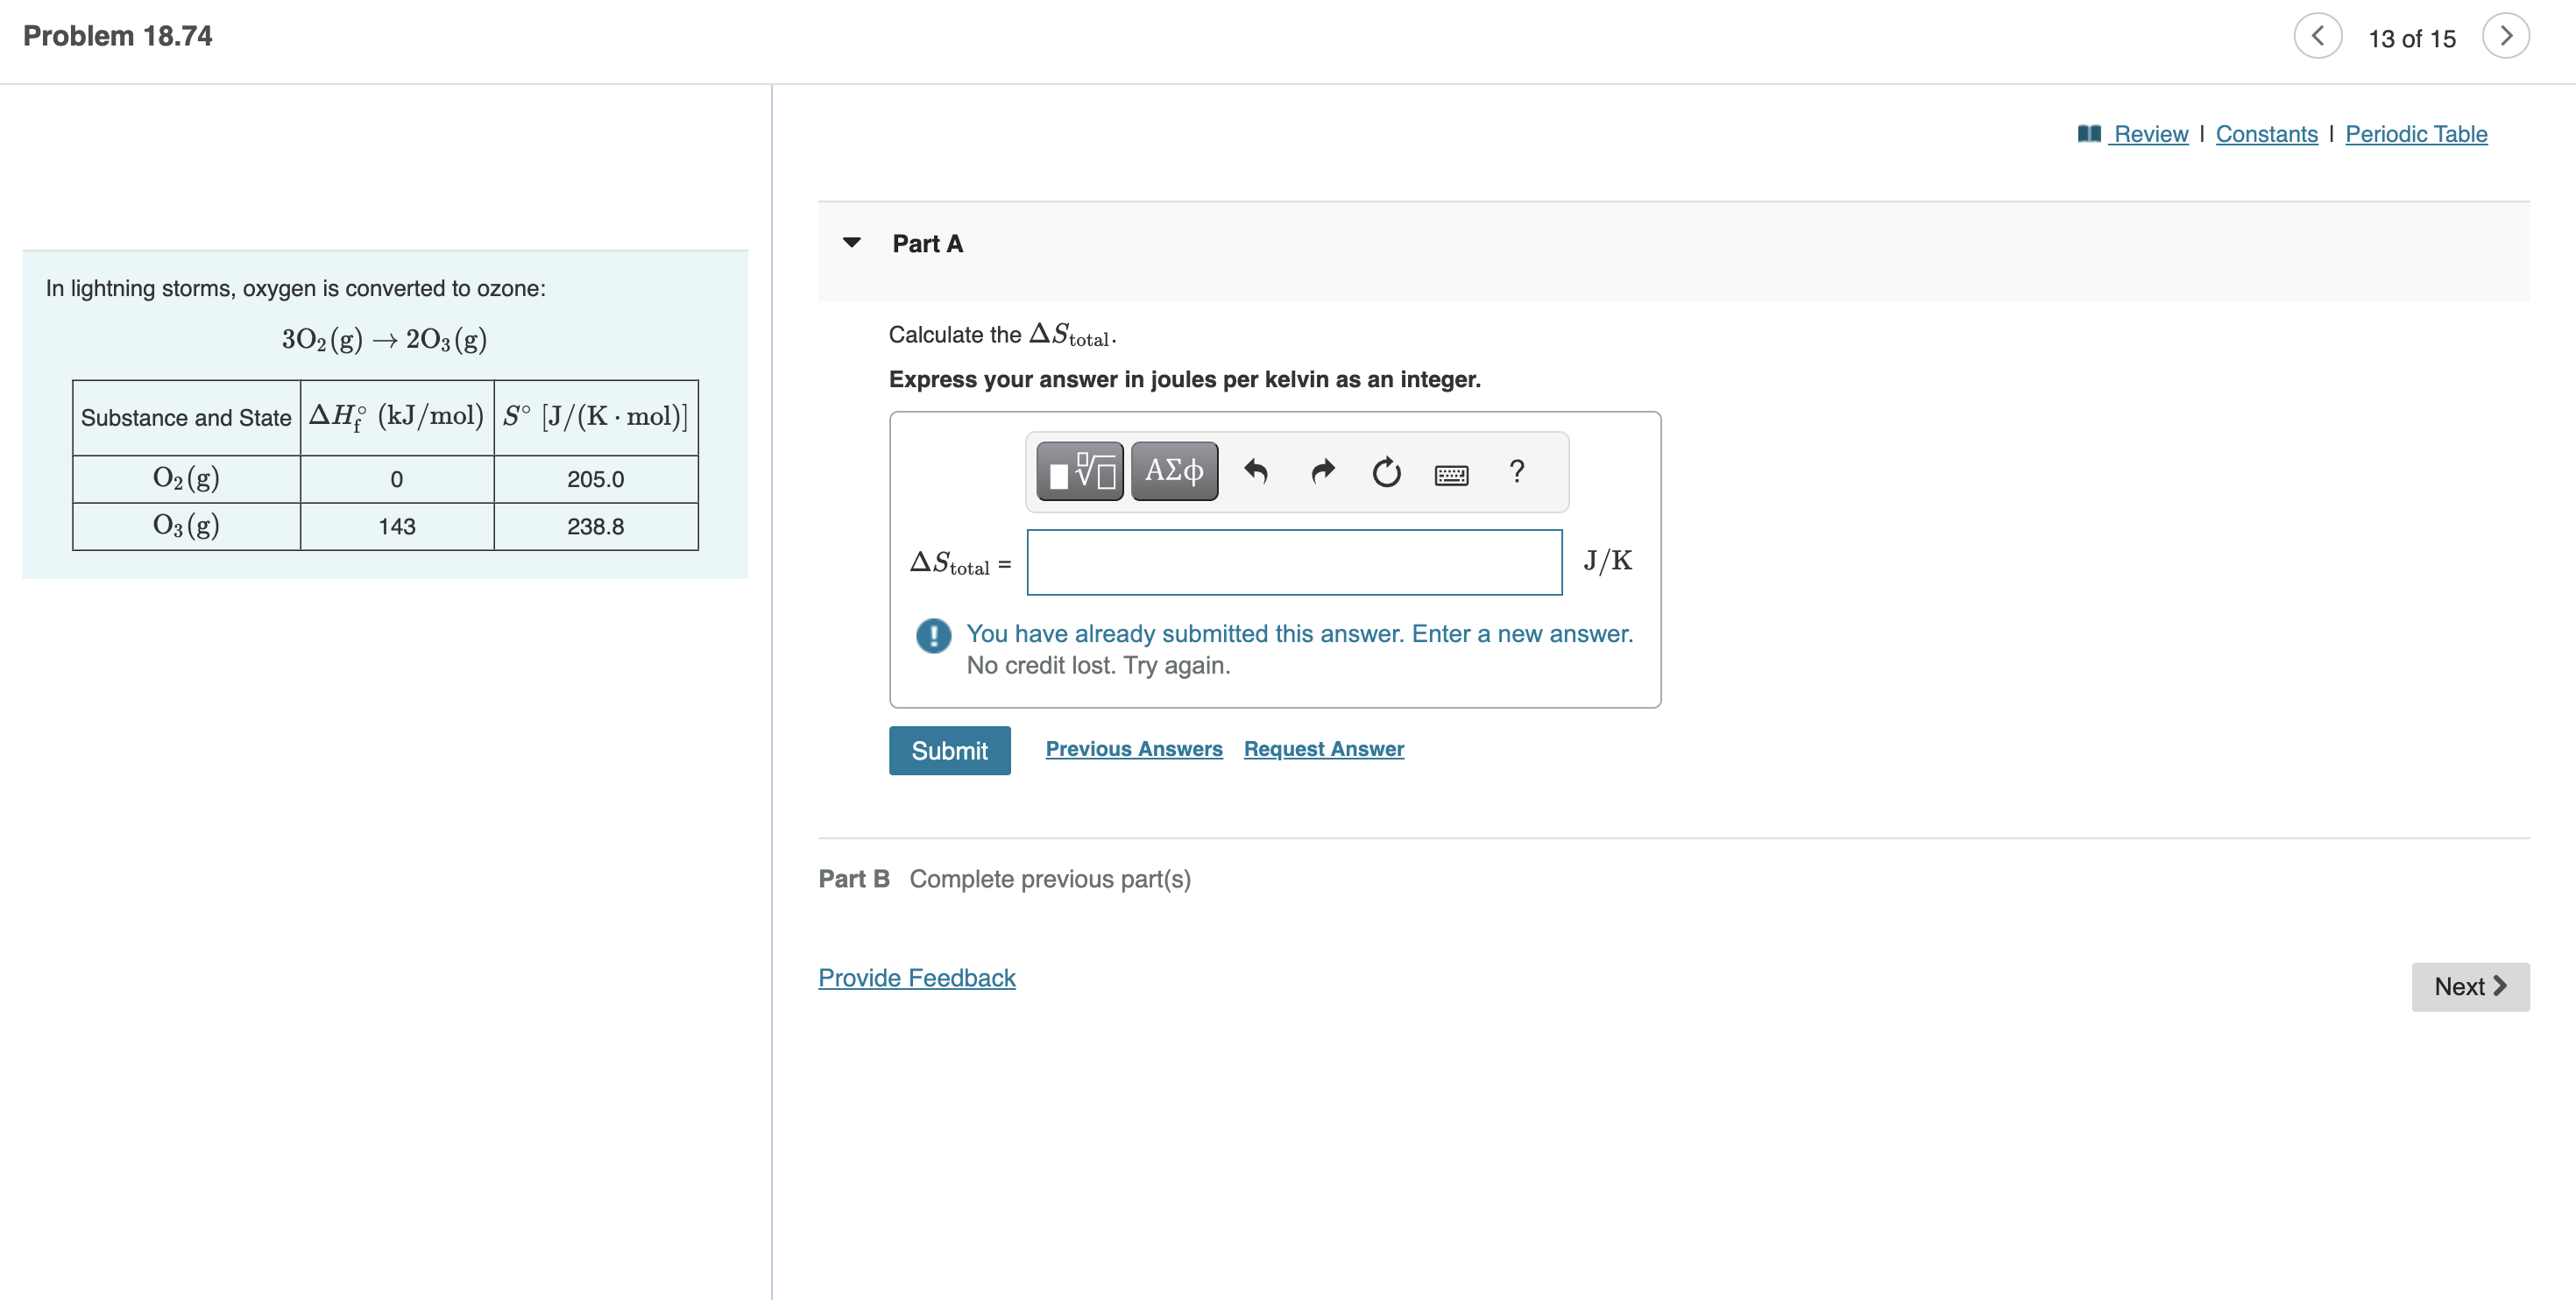Screen dimensions: 2576x1300
Task: Open the keyboard shortcuts icon
Action: (1451, 474)
